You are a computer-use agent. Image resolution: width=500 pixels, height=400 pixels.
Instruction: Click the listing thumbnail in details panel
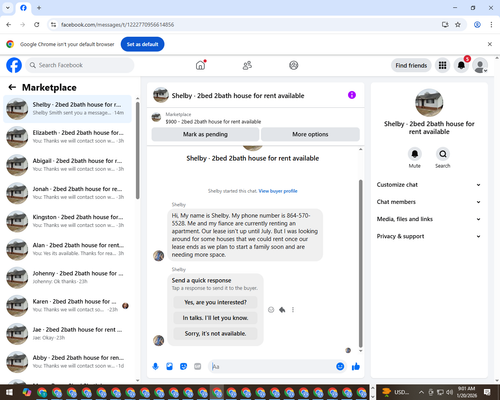[429, 103]
